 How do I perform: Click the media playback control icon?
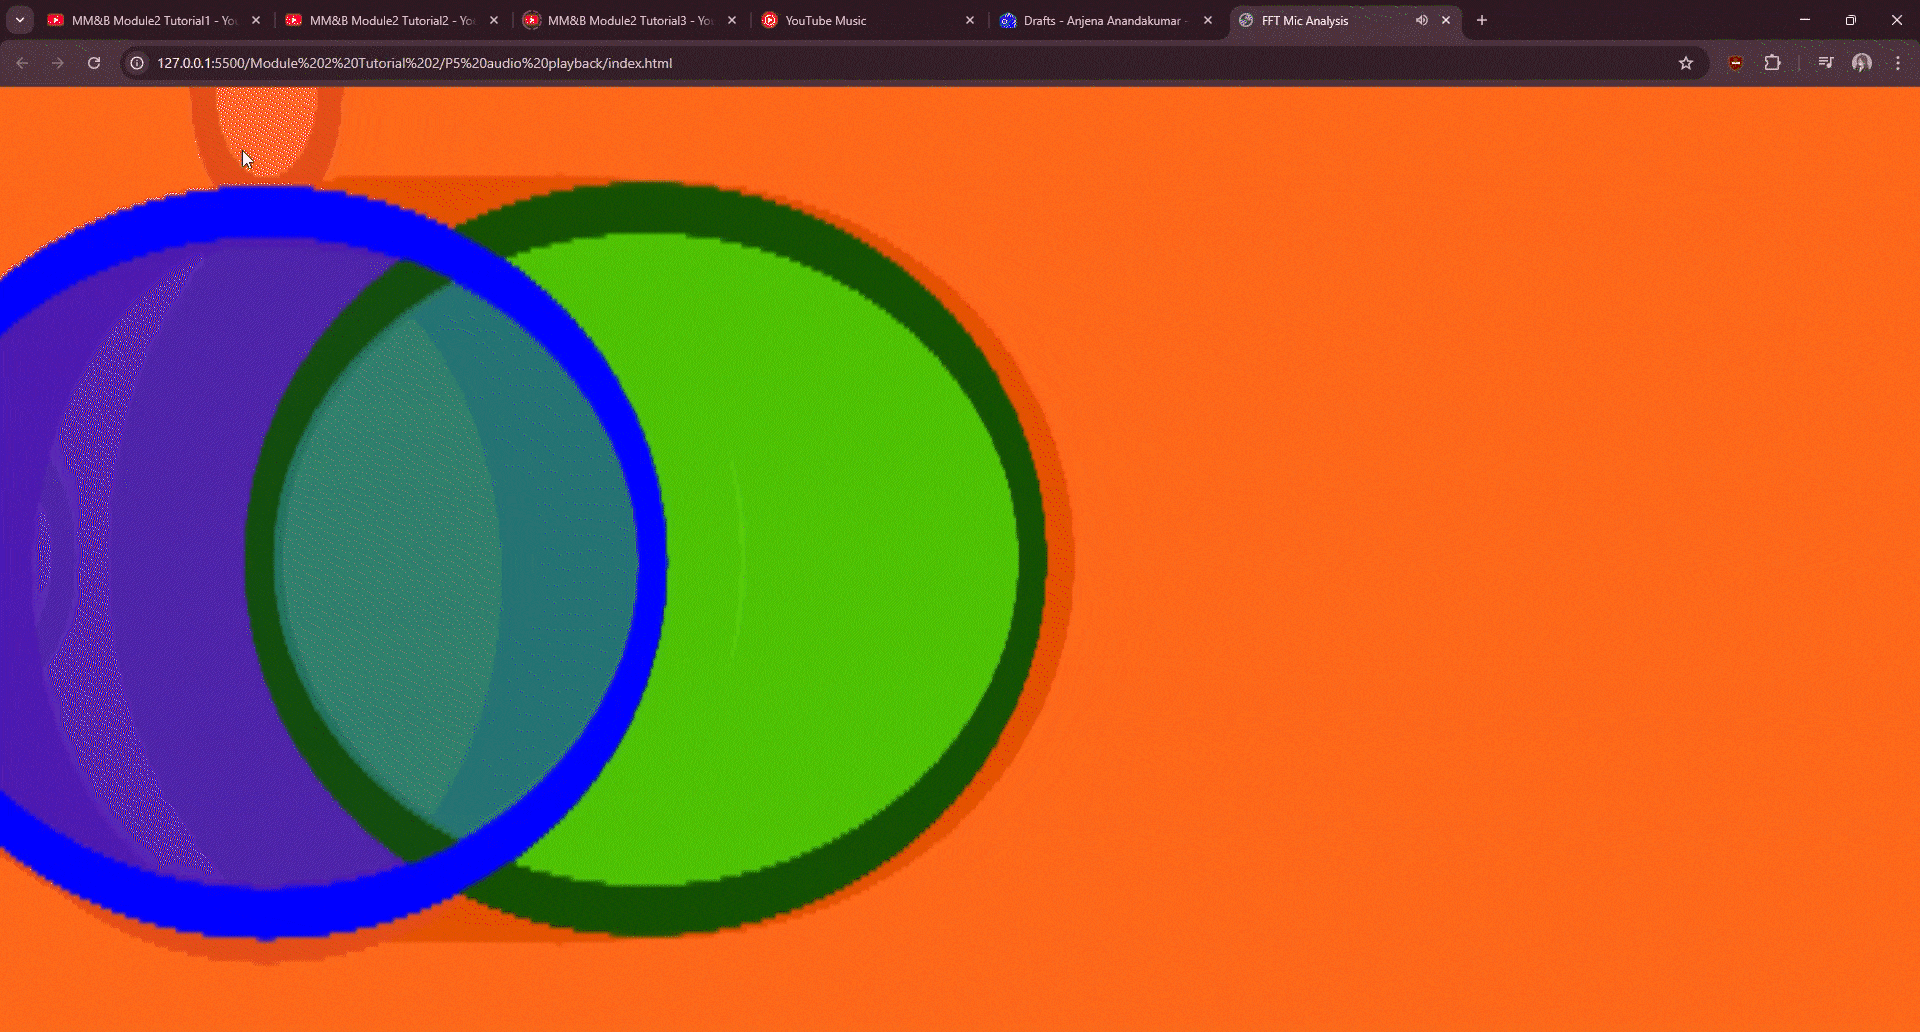pyautogui.click(x=1824, y=62)
